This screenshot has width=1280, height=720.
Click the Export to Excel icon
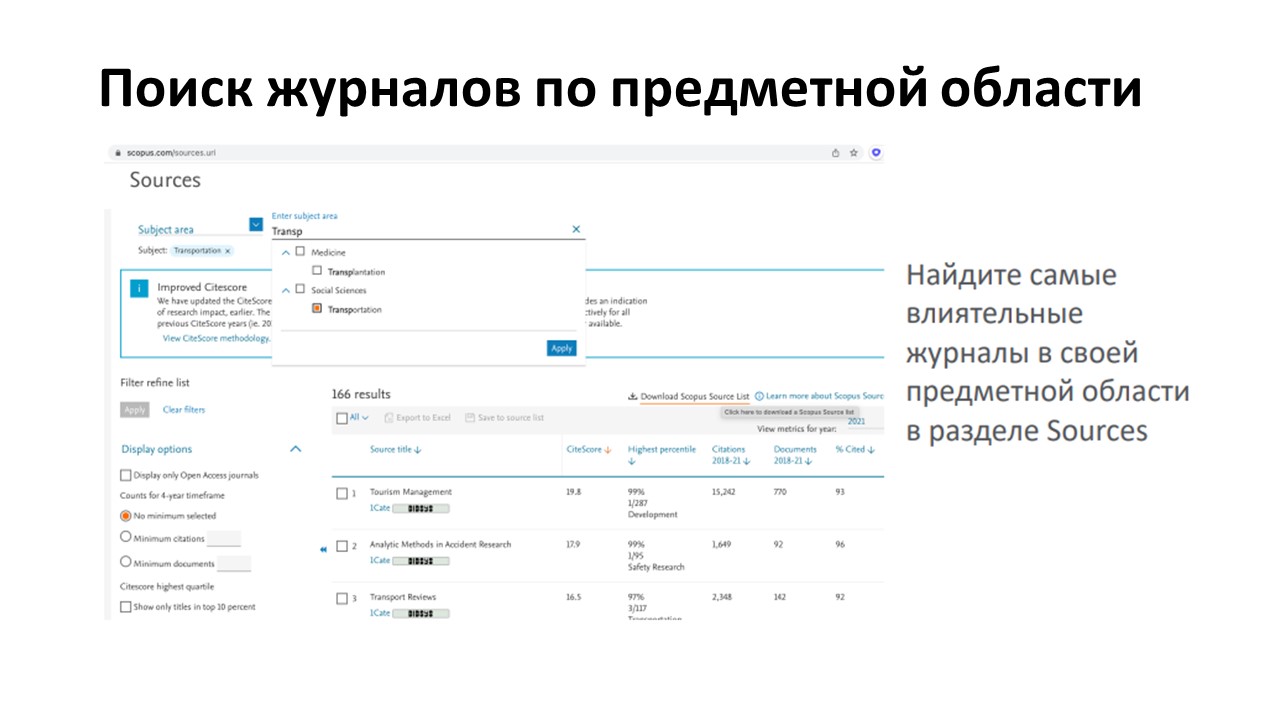pyautogui.click(x=388, y=418)
